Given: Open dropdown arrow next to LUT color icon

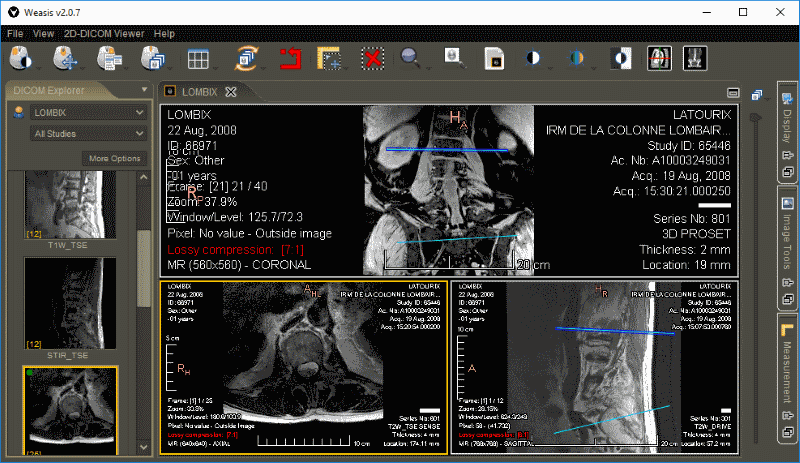Looking at the screenshot, I should pyautogui.click(x=593, y=68).
